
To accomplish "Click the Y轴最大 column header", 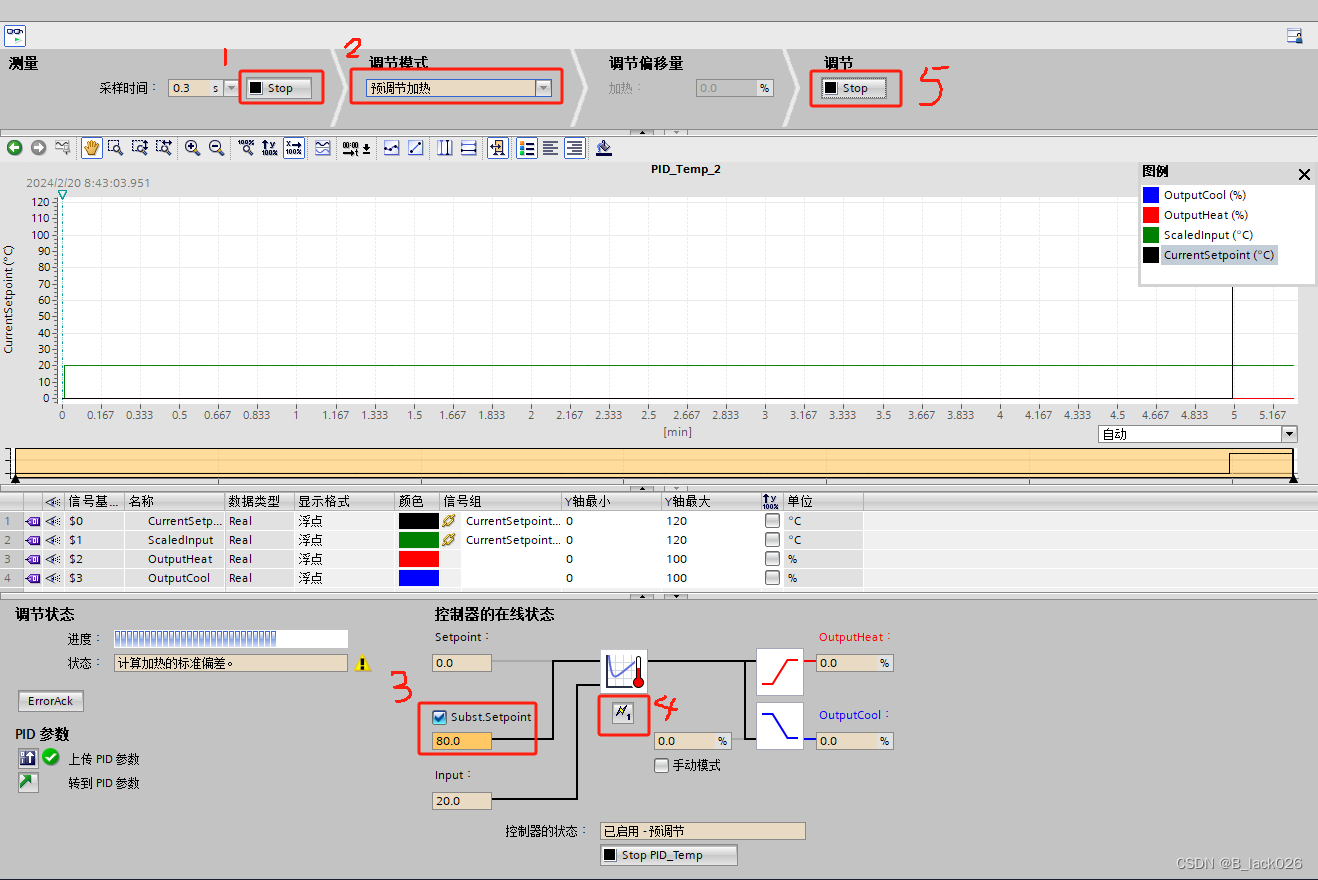I will pyautogui.click(x=710, y=501).
